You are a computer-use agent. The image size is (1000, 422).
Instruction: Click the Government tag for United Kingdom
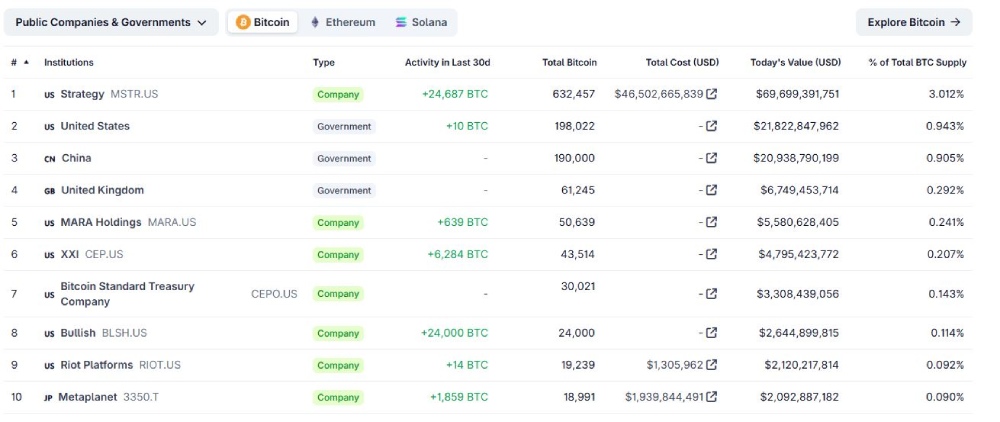click(x=344, y=190)
